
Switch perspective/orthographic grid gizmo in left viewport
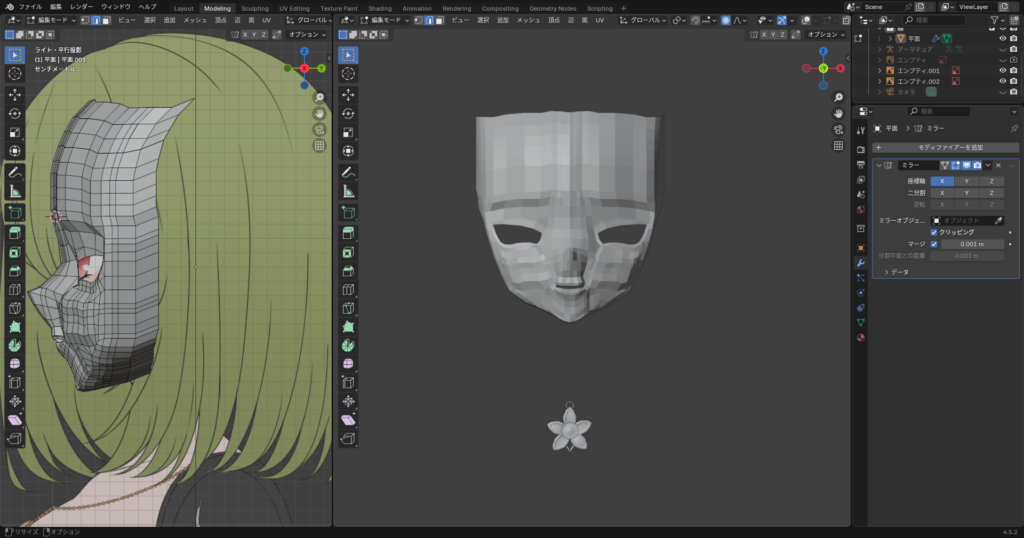click(x=319, y=146)
